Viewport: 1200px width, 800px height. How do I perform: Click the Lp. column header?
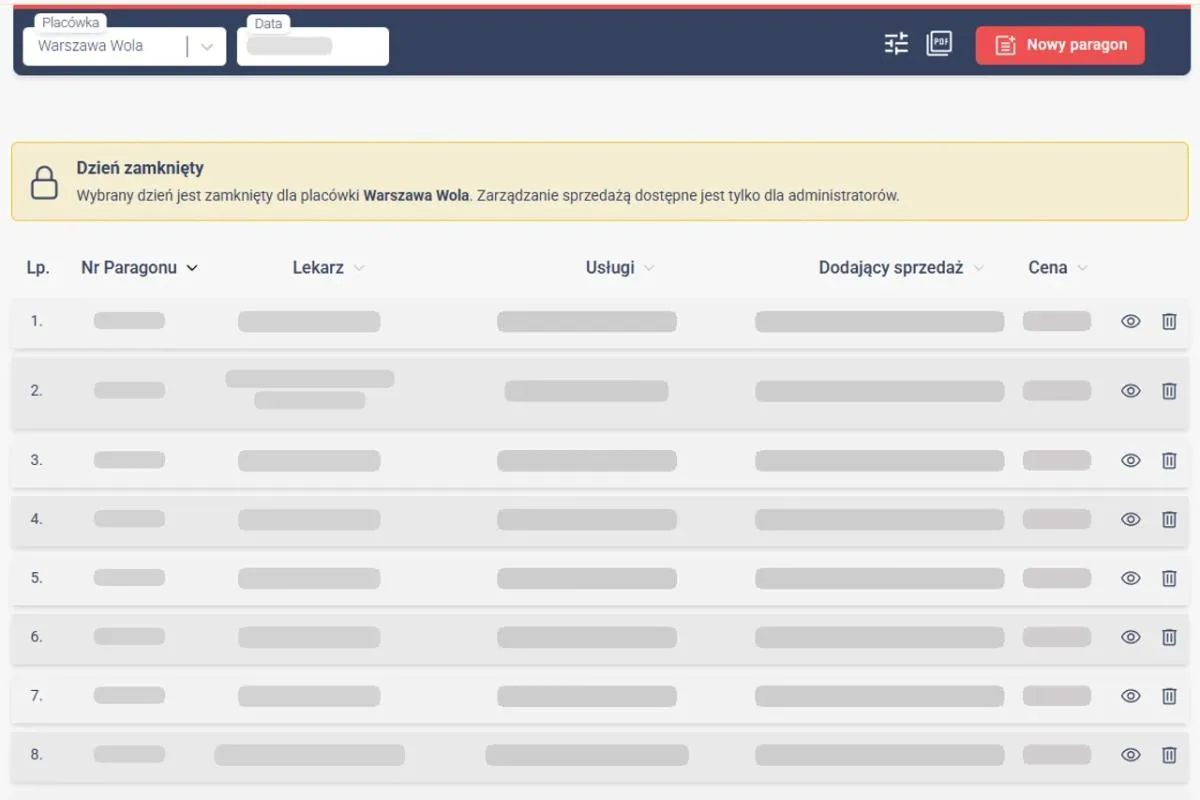[38, 268]
